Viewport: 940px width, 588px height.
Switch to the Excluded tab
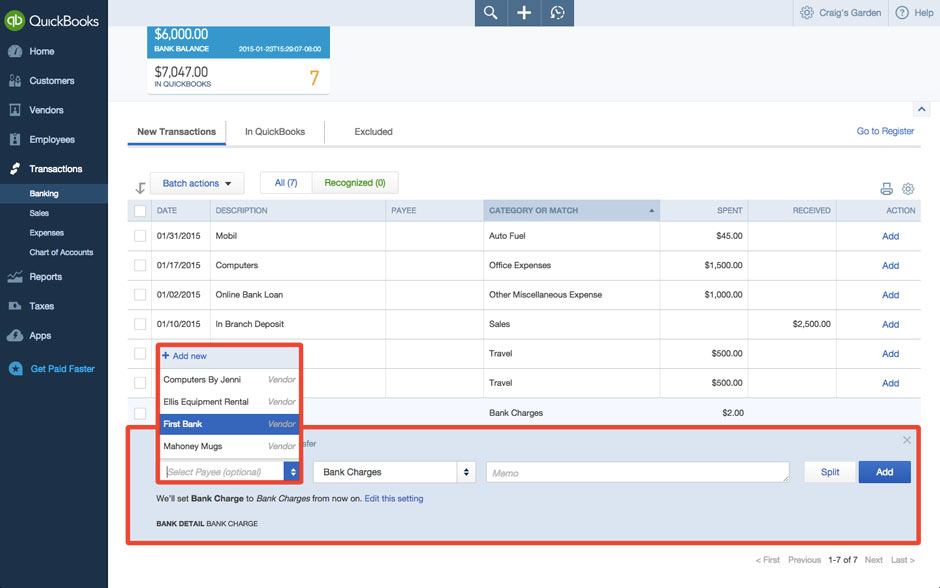[x=373, y=131]
